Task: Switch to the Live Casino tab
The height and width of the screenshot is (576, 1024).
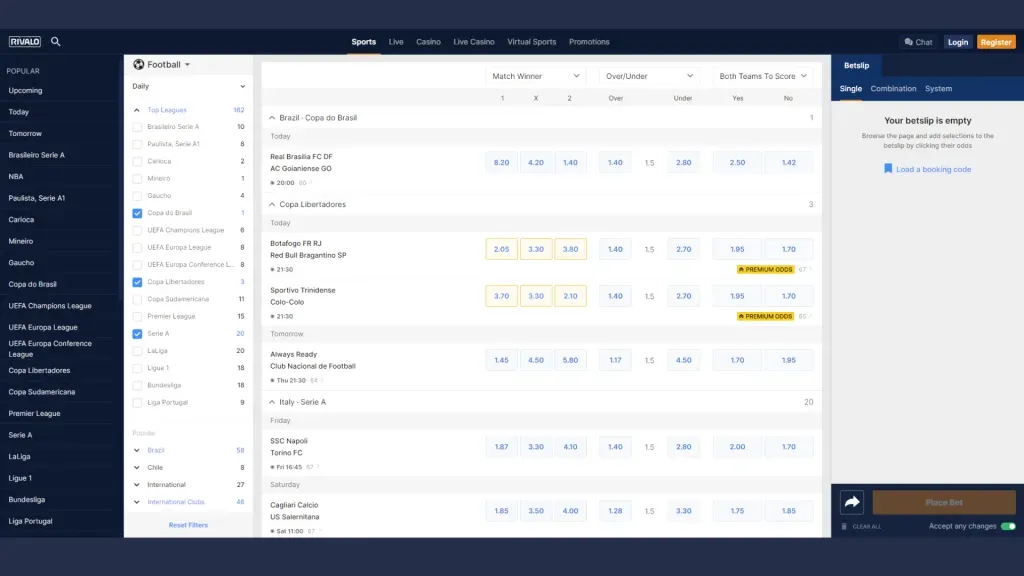Action: [473, 41]
